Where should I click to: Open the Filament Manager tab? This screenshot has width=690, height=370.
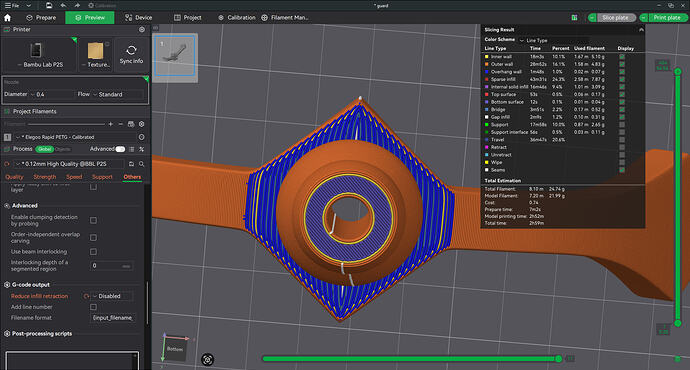click(285, 18)
